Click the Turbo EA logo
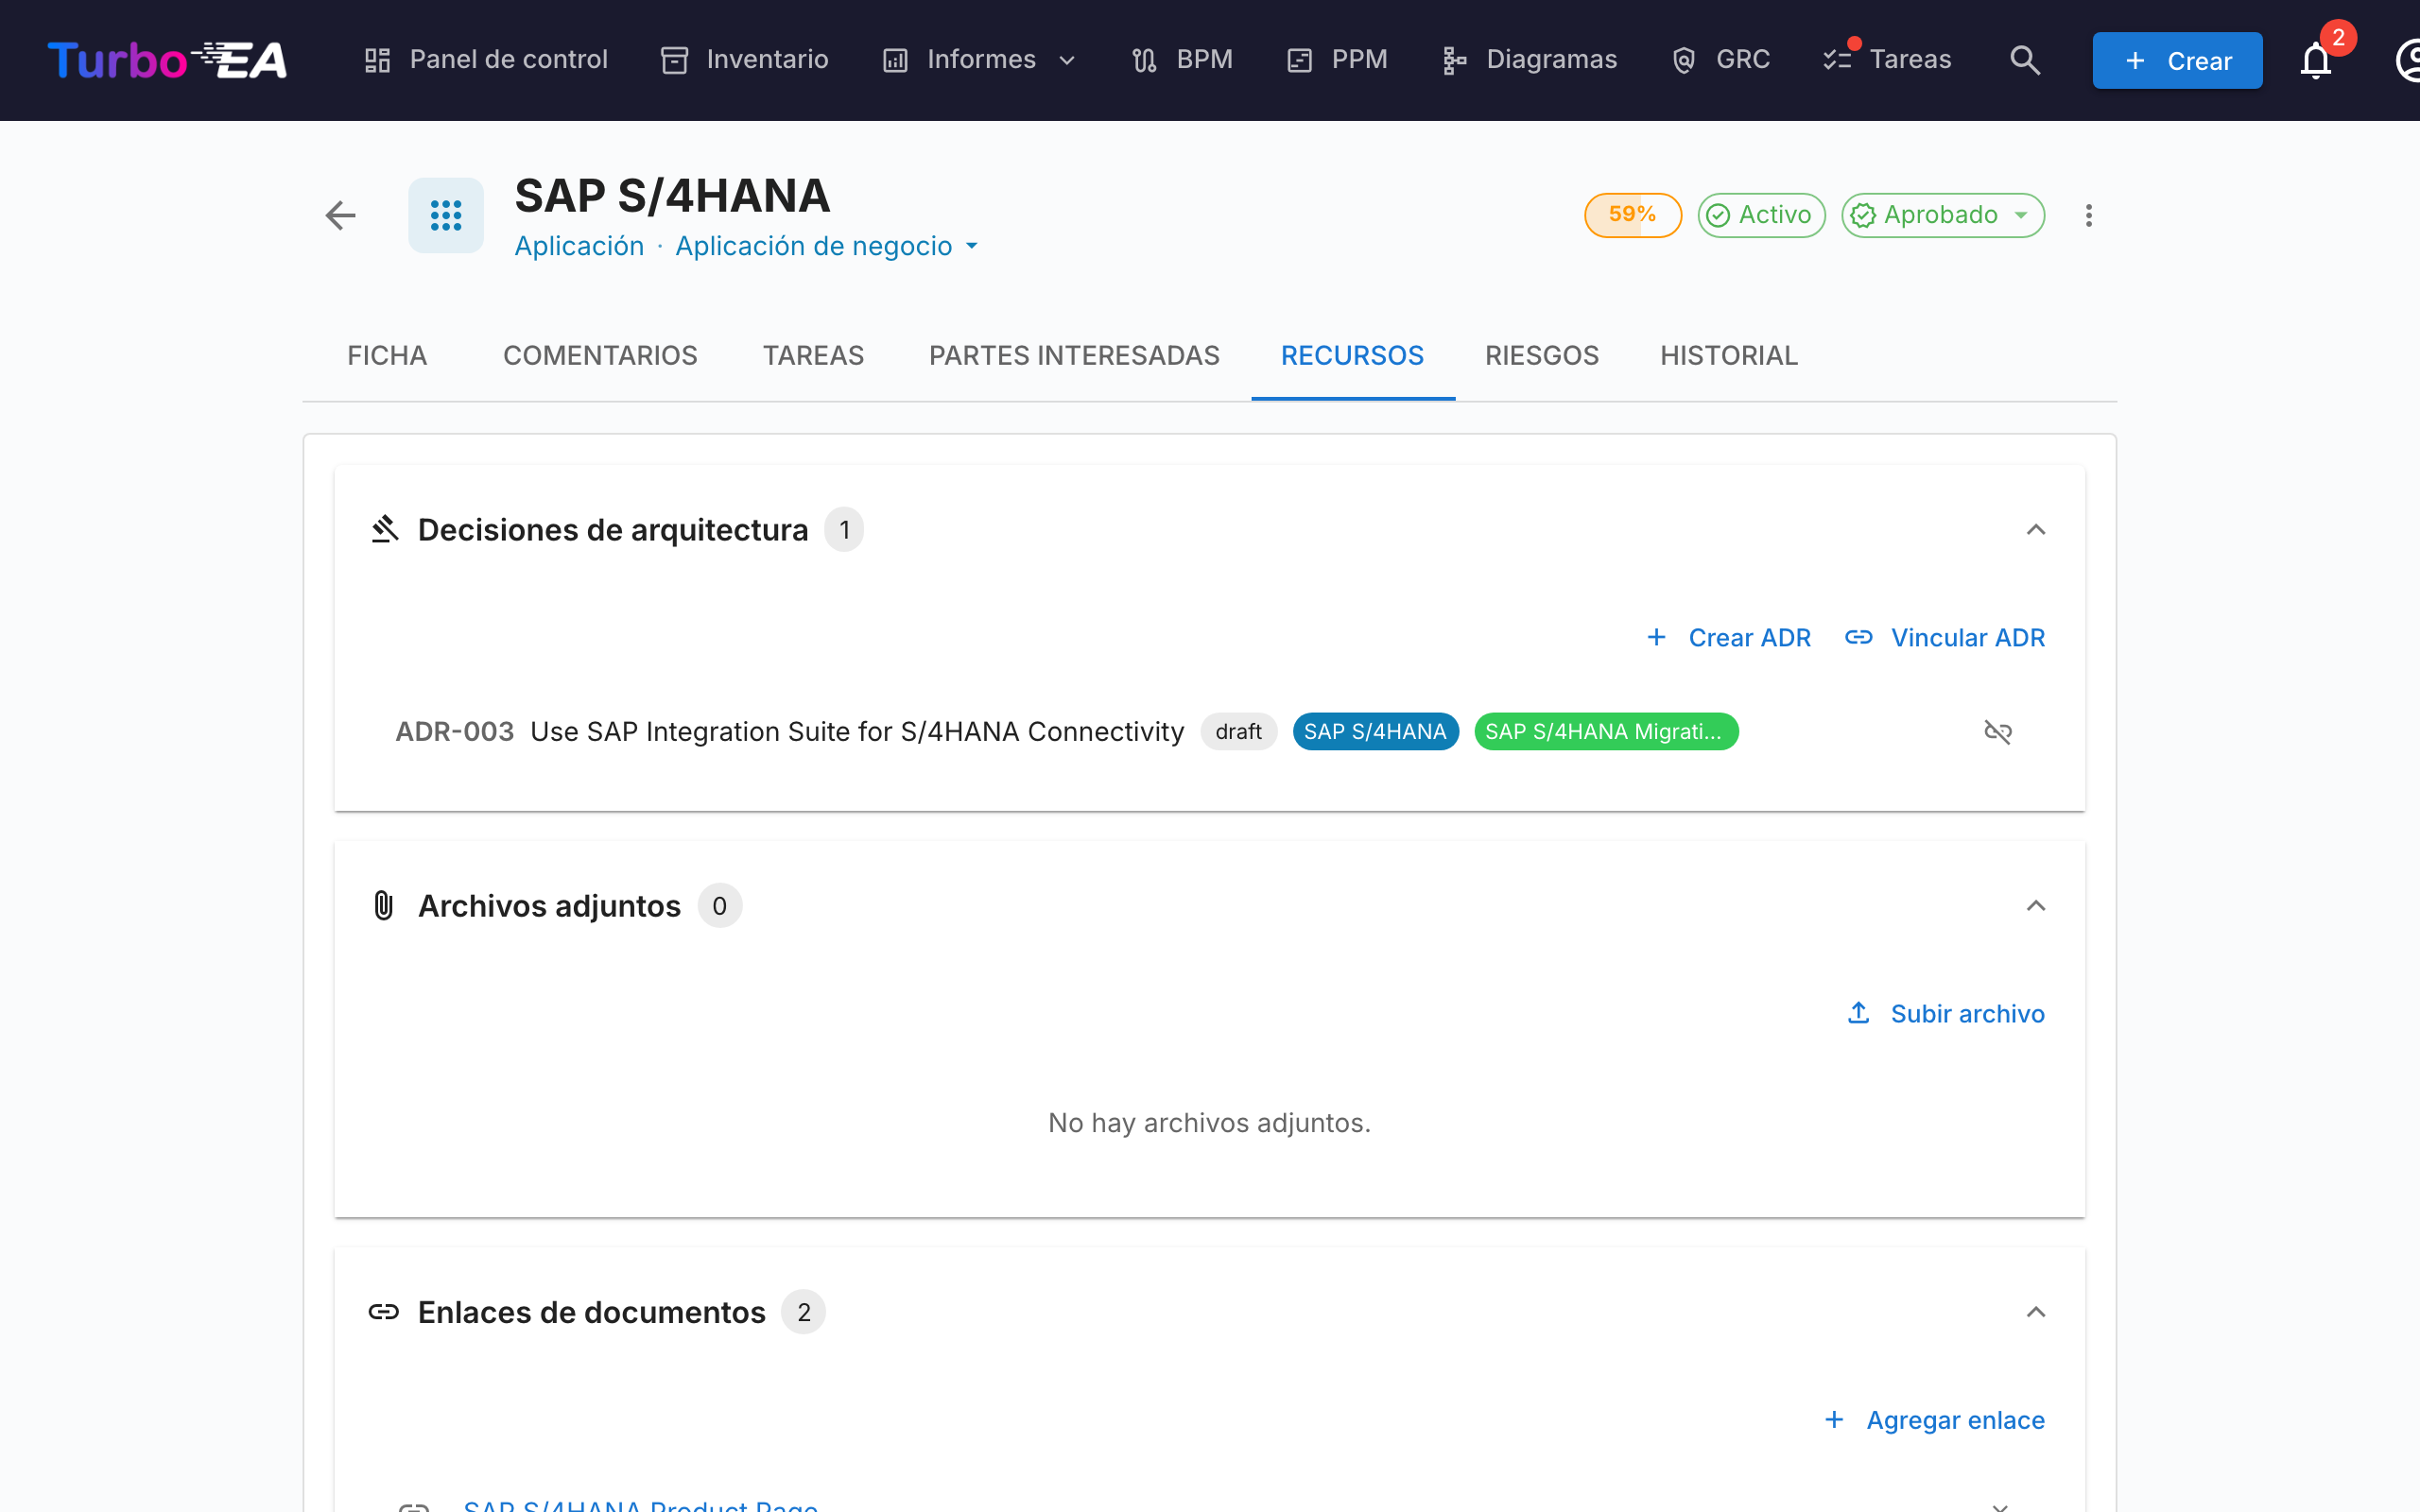The height and width of the screenshot is (1512, 2420). 167,60
